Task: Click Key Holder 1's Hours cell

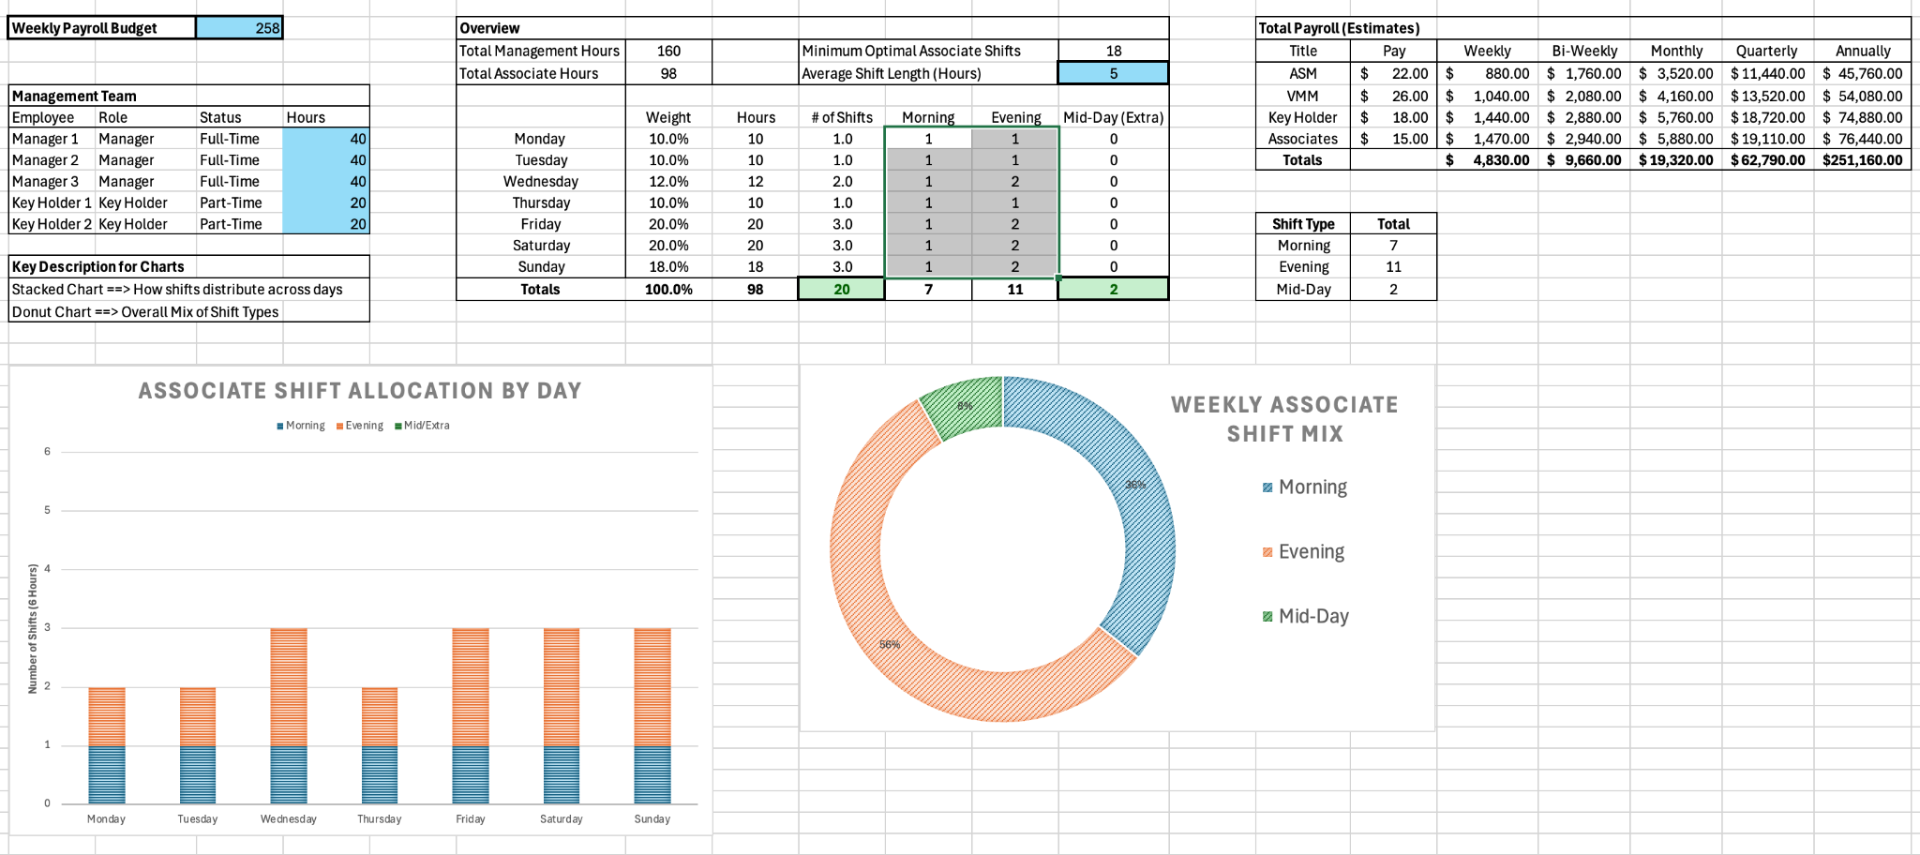Action: pos(326,203)
